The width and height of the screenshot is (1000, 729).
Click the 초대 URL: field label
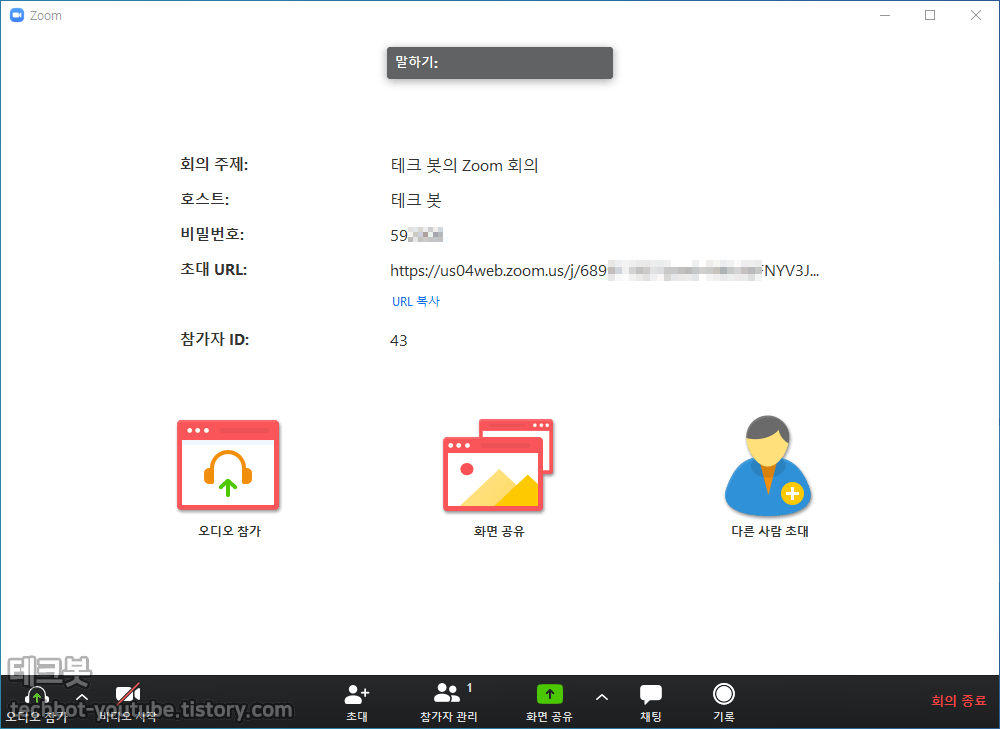click(214, 269)
